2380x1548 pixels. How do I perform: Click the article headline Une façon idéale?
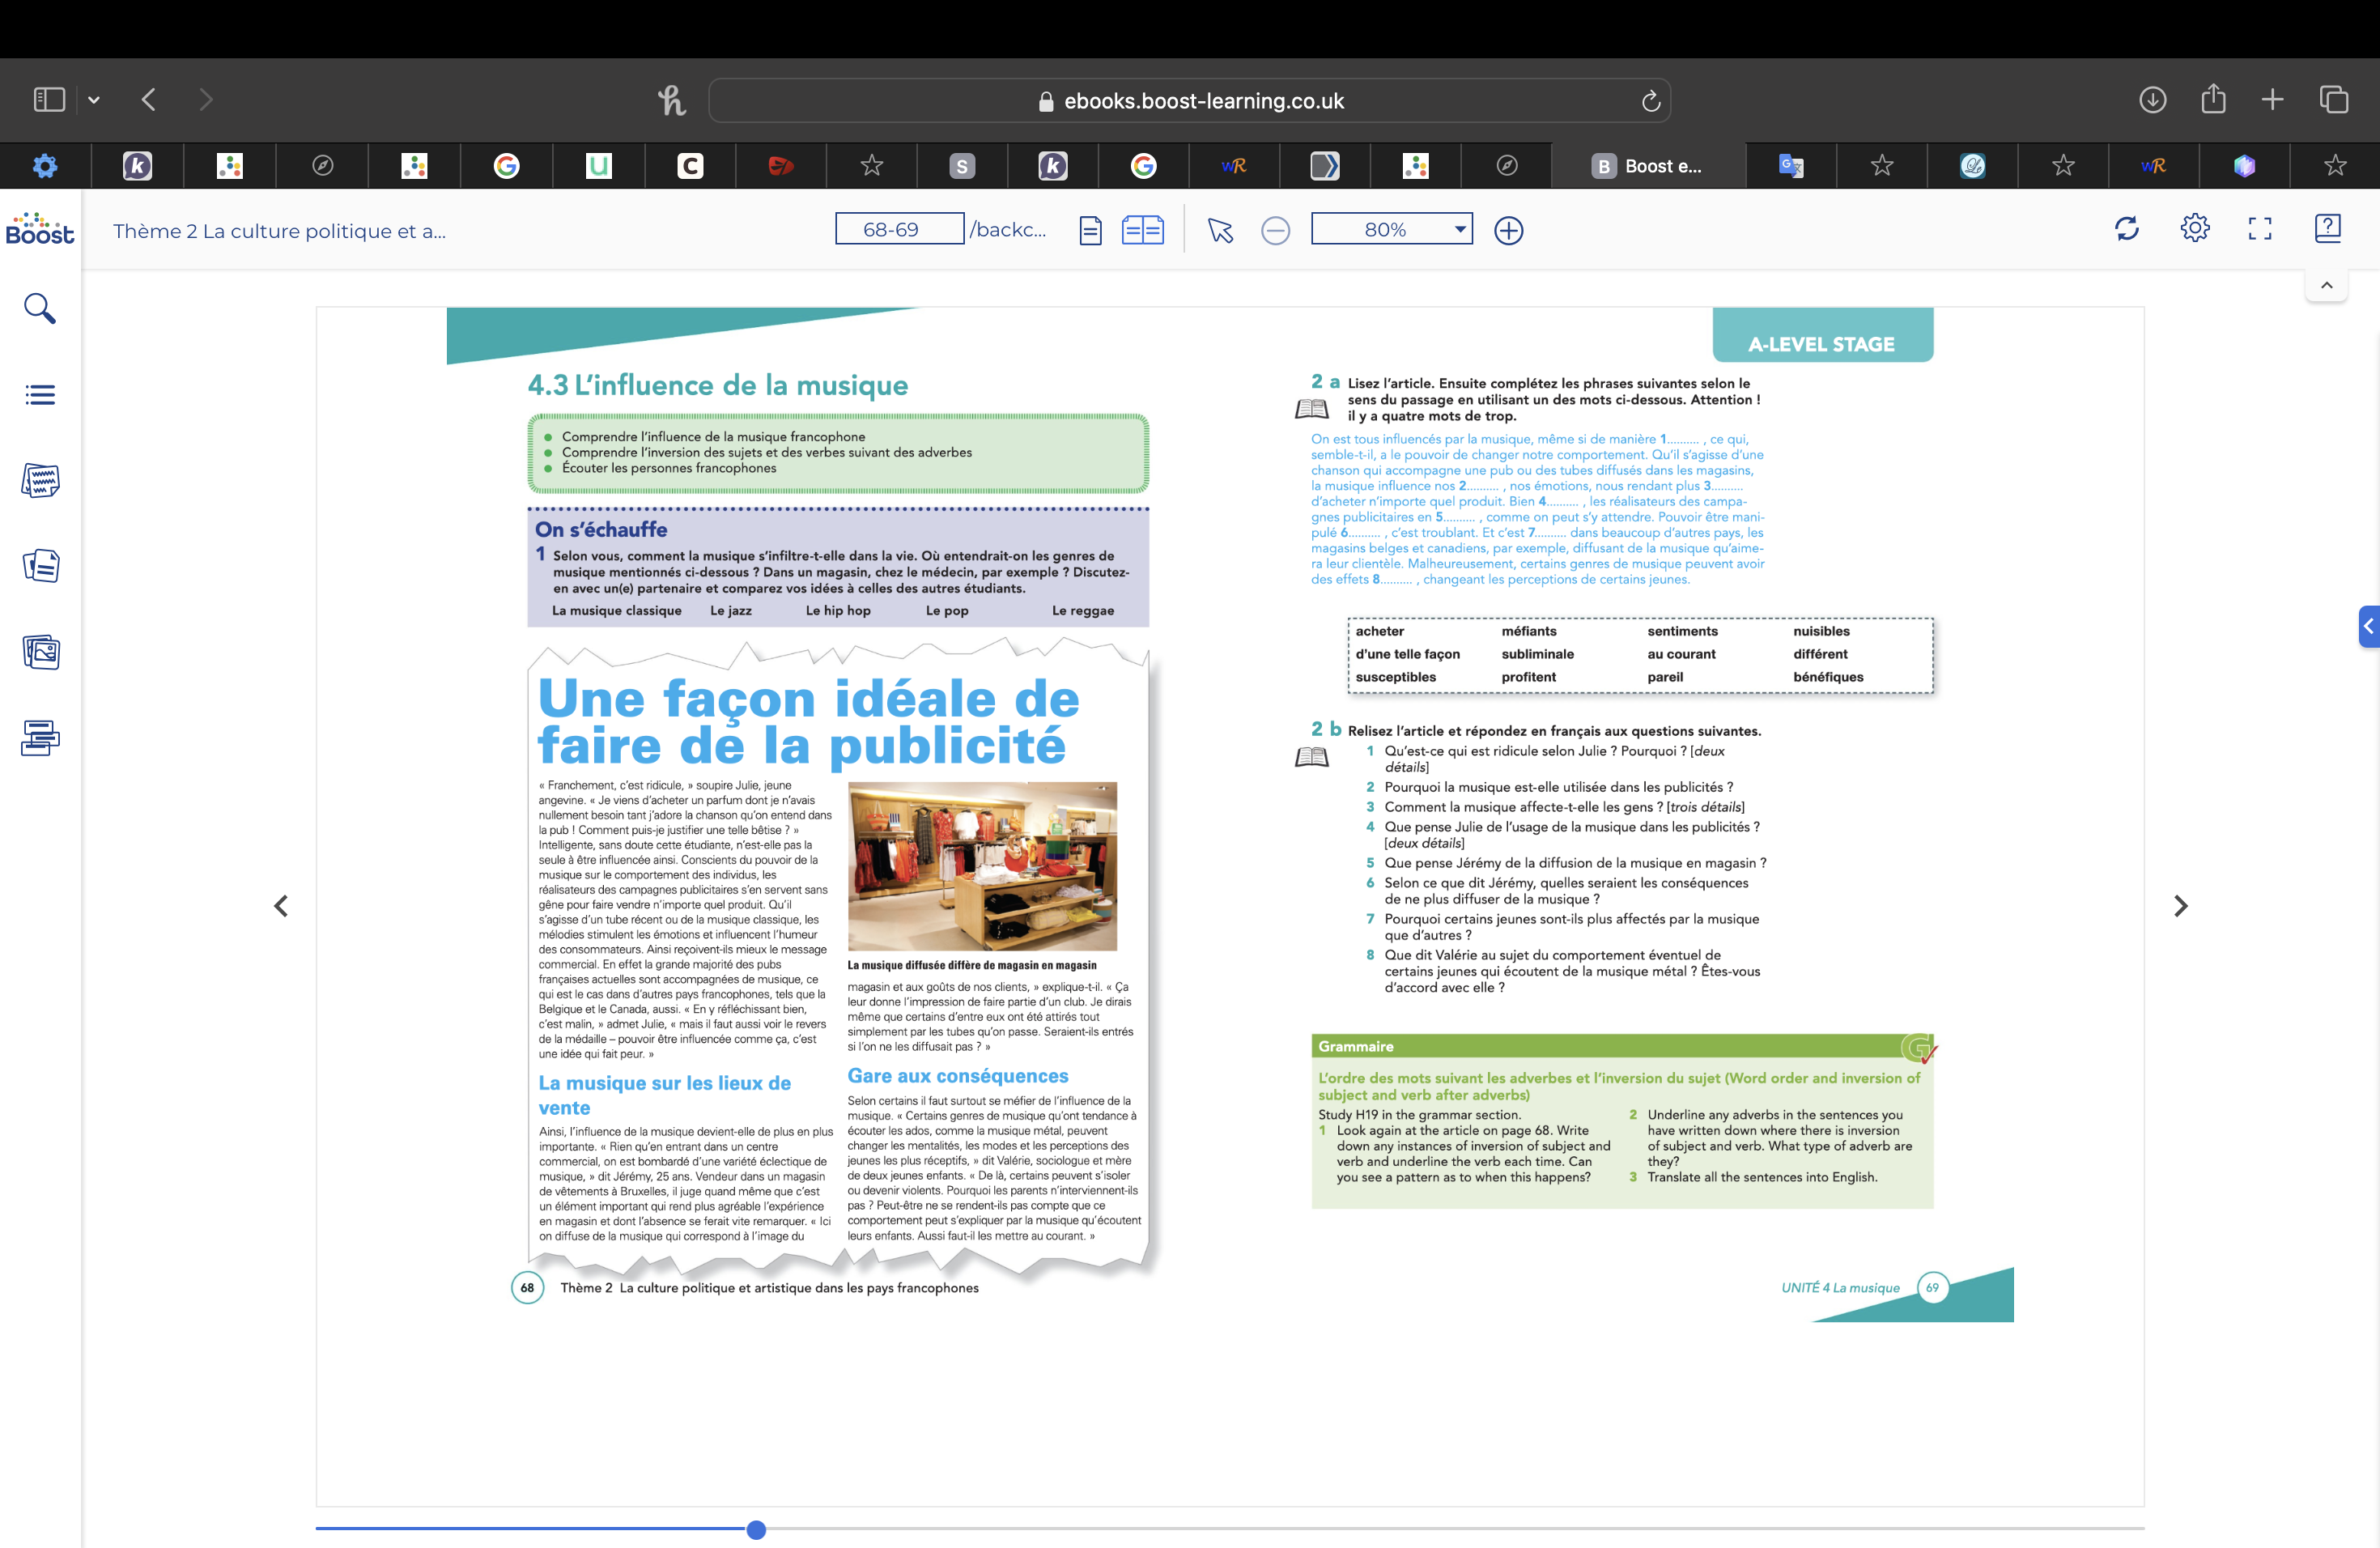click(808, 721)
